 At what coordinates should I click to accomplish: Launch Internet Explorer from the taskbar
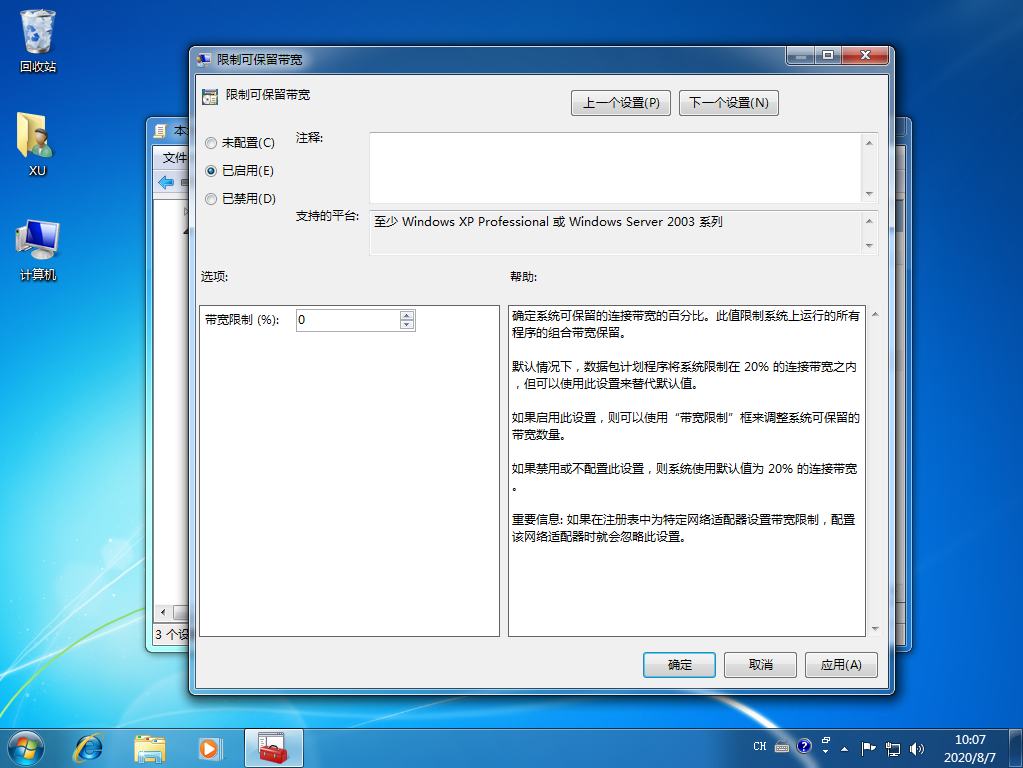coord(89,747)
